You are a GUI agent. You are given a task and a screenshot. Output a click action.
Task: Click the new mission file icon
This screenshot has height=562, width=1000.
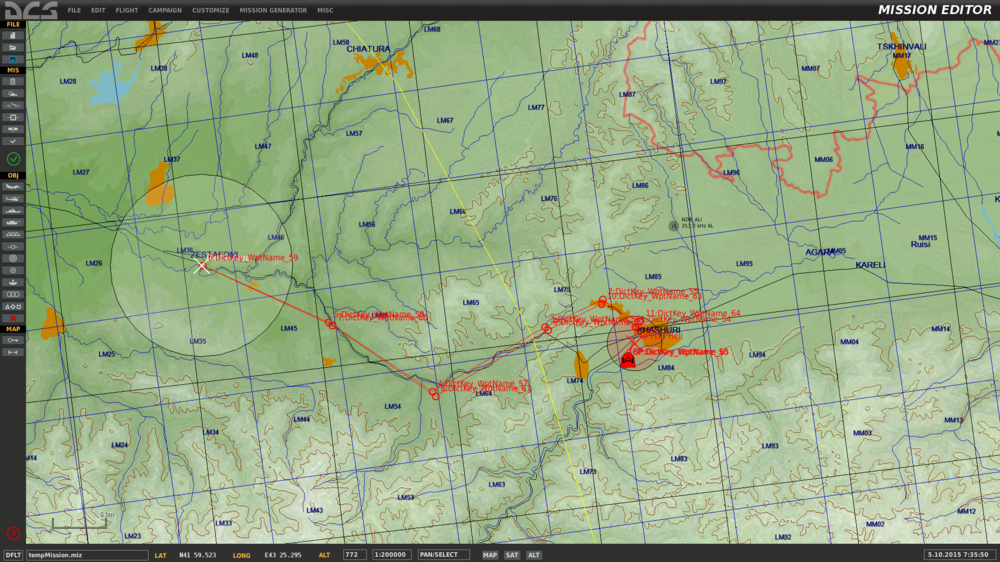click(x=13, y=36)
